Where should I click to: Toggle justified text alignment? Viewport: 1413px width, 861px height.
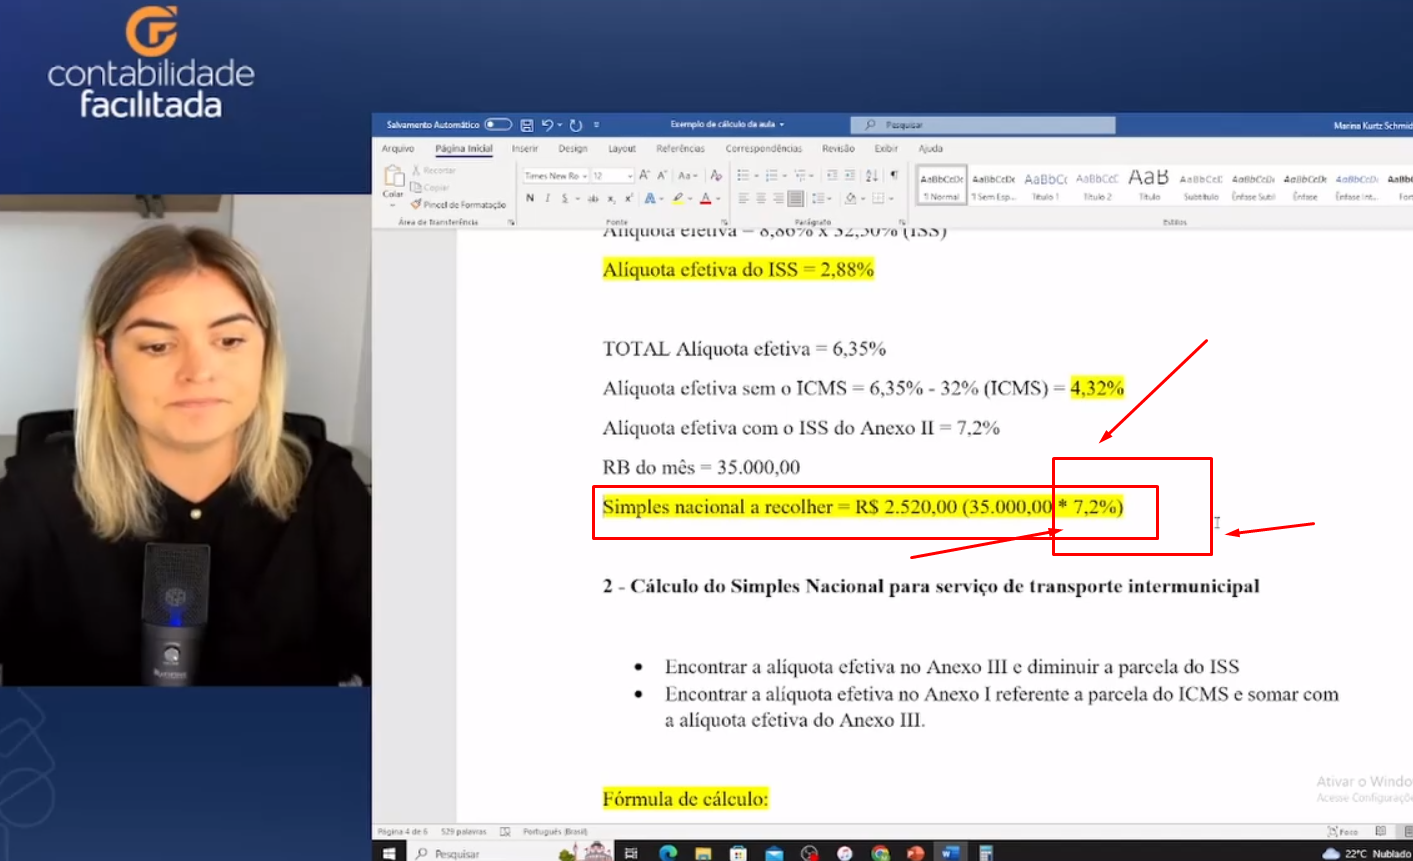pos(795,198)
